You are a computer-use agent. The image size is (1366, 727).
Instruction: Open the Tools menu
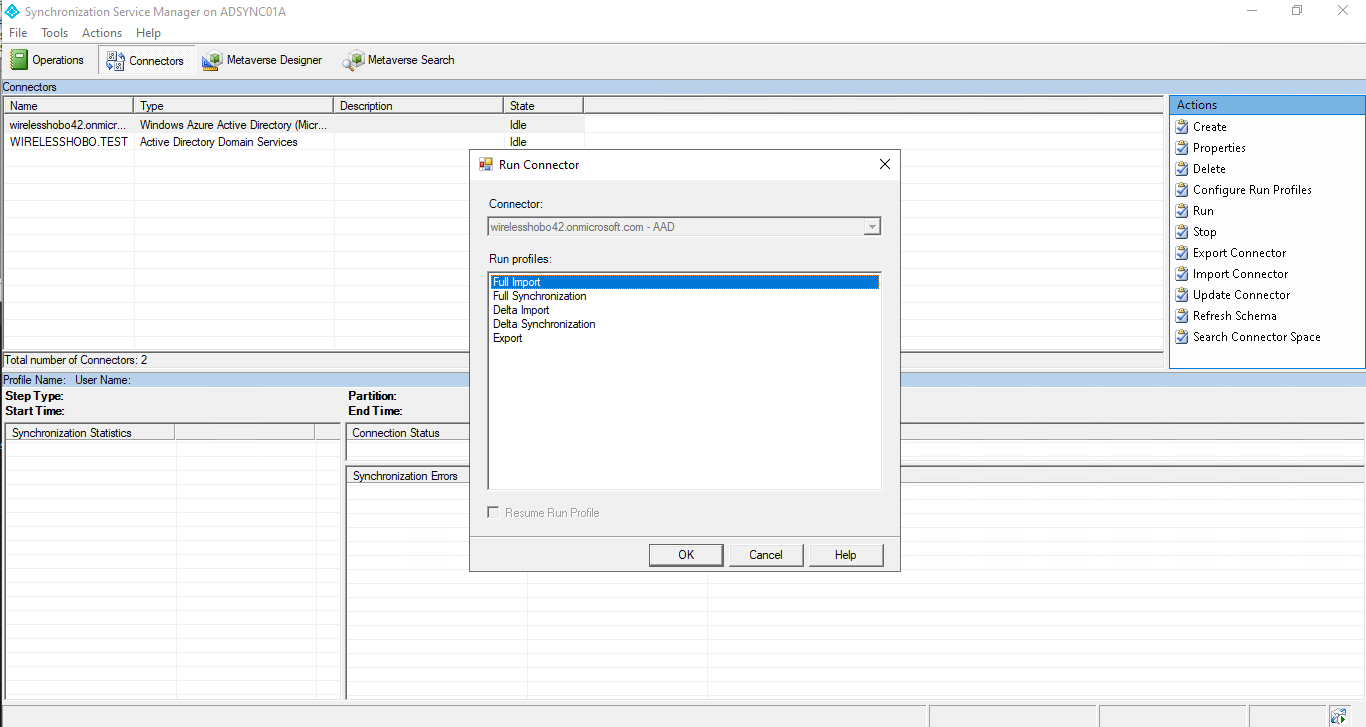pos(54,33)
